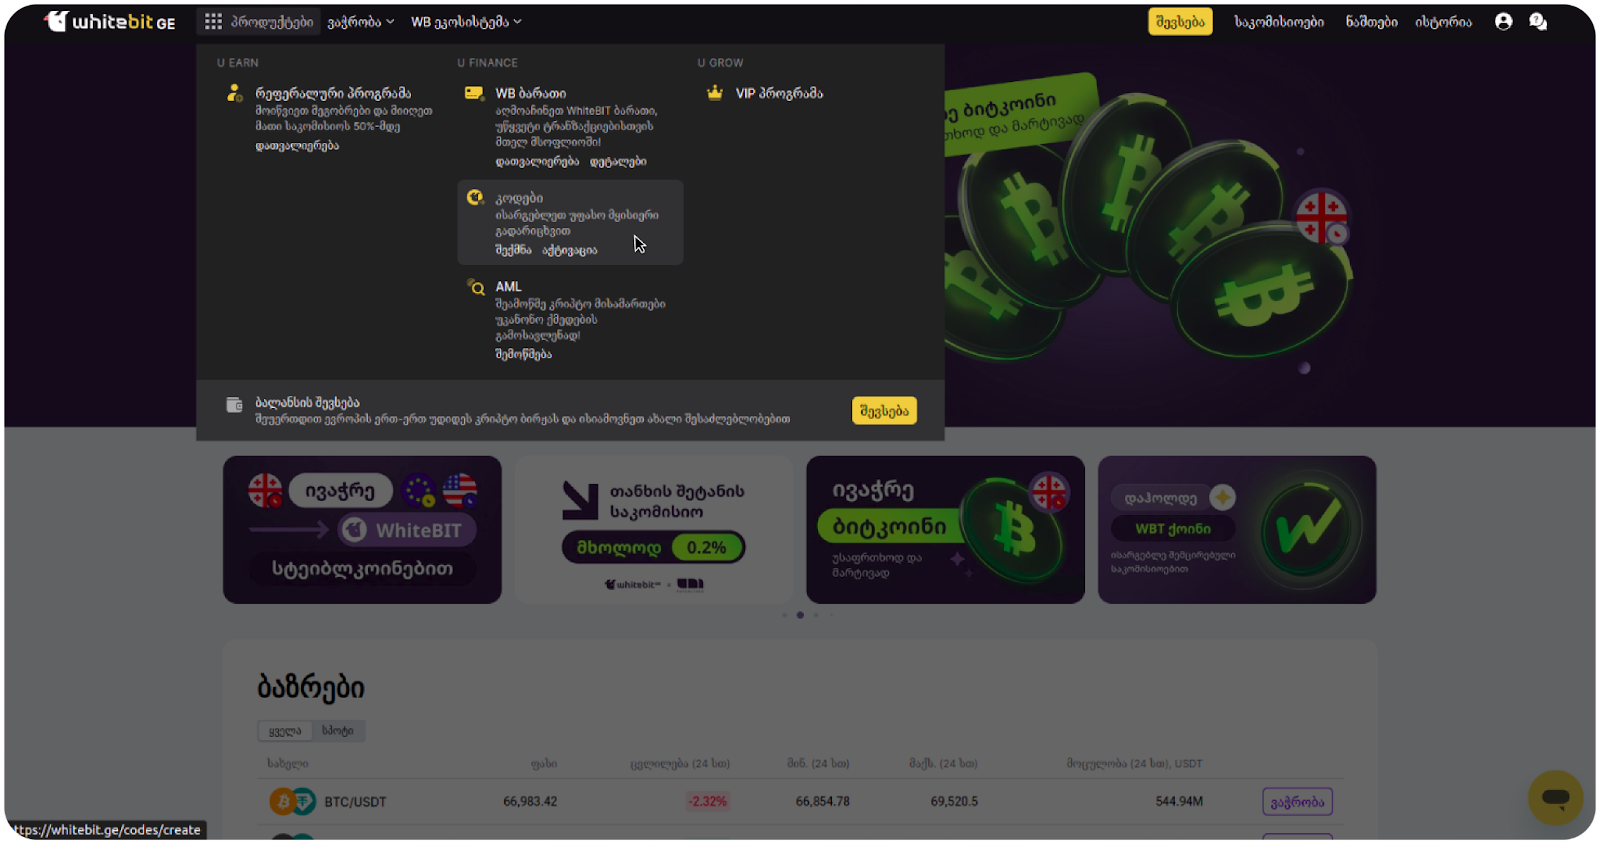The height and width of the screenshot is (844, 1600).
Task: Select the ყველა markets tab
Action: [285, 731]
